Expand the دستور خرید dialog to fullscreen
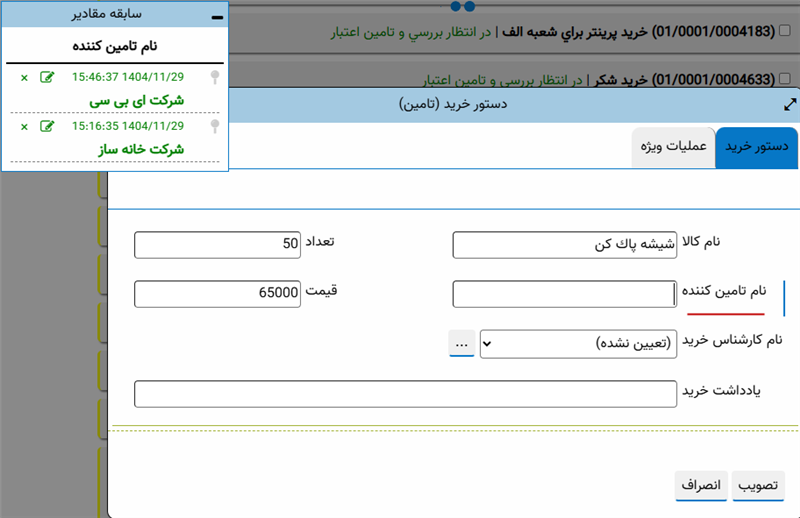 (x=790, y=104)
